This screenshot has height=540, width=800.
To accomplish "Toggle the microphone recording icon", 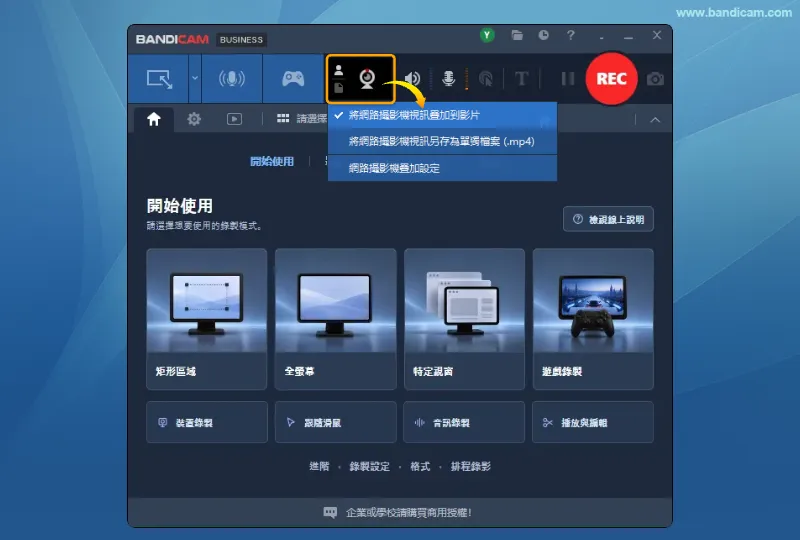I will tap(448, 79).
